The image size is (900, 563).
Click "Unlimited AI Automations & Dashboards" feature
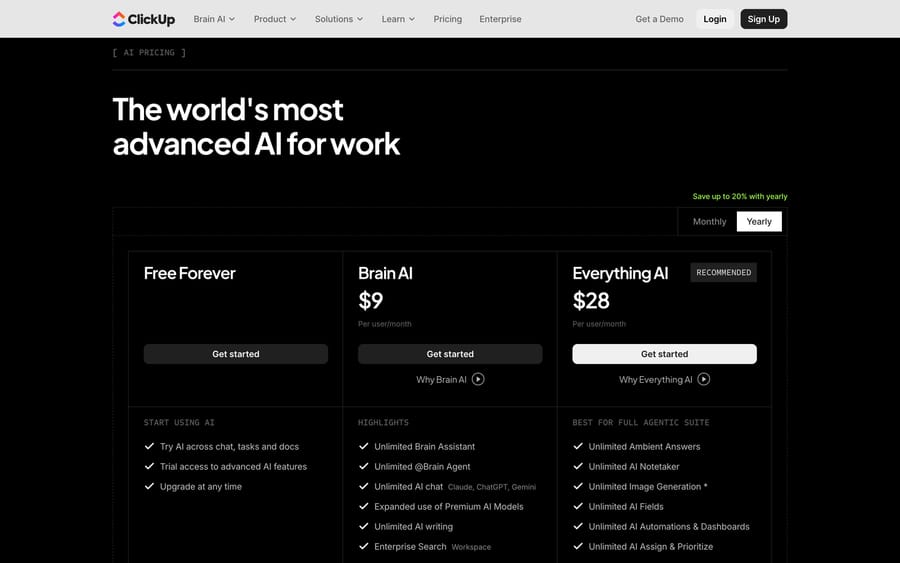point(669,527)
